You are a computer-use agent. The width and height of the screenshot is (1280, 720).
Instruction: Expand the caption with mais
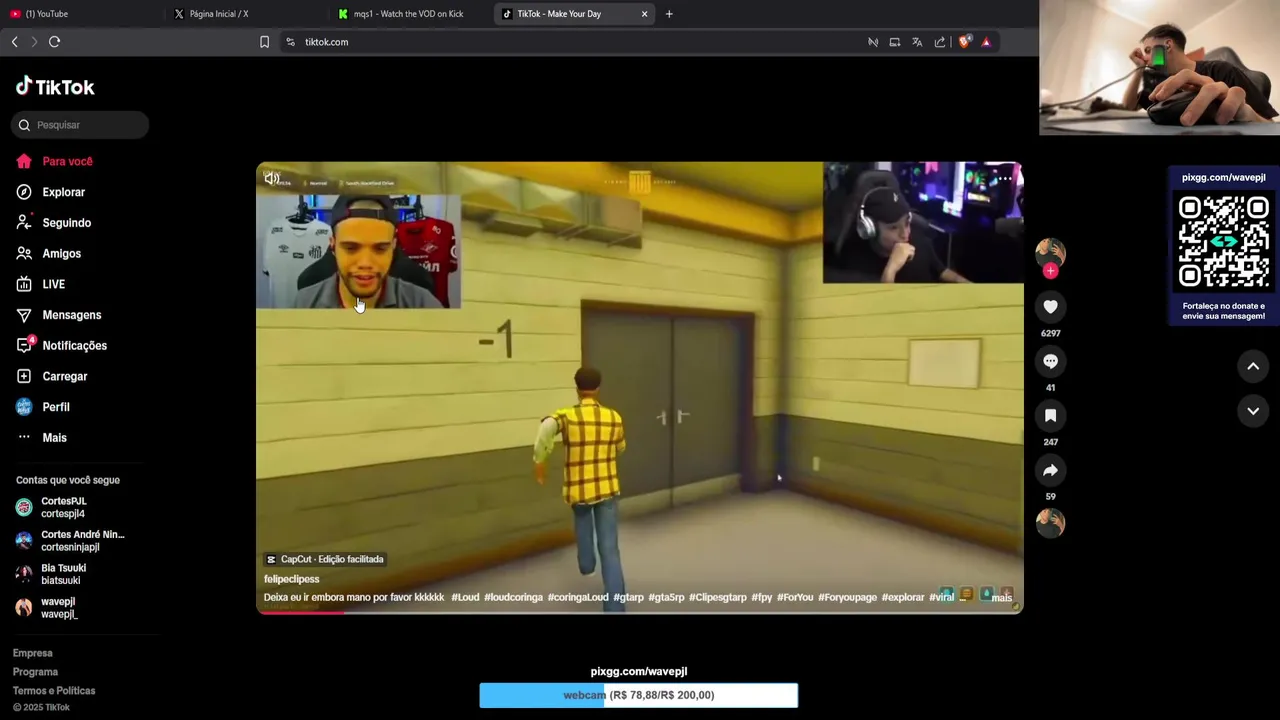pos(1001,597)
